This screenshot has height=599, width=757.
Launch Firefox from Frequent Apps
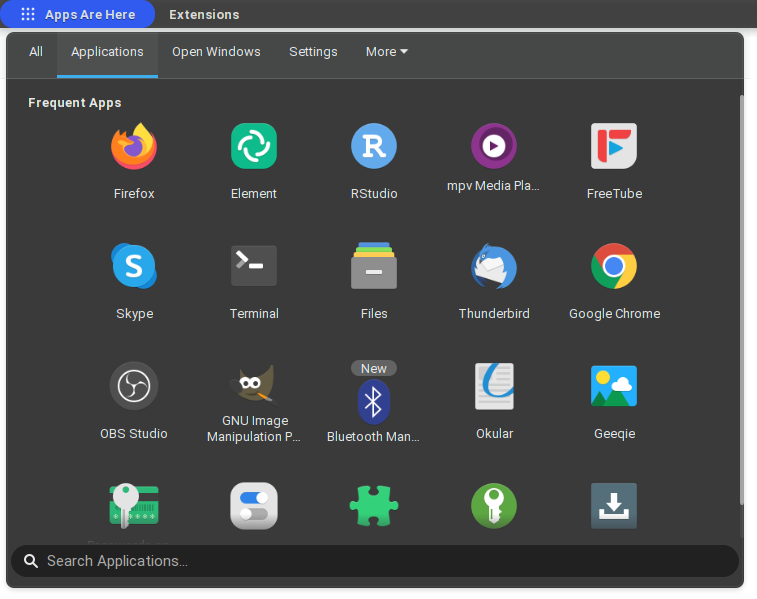(134, 146)
